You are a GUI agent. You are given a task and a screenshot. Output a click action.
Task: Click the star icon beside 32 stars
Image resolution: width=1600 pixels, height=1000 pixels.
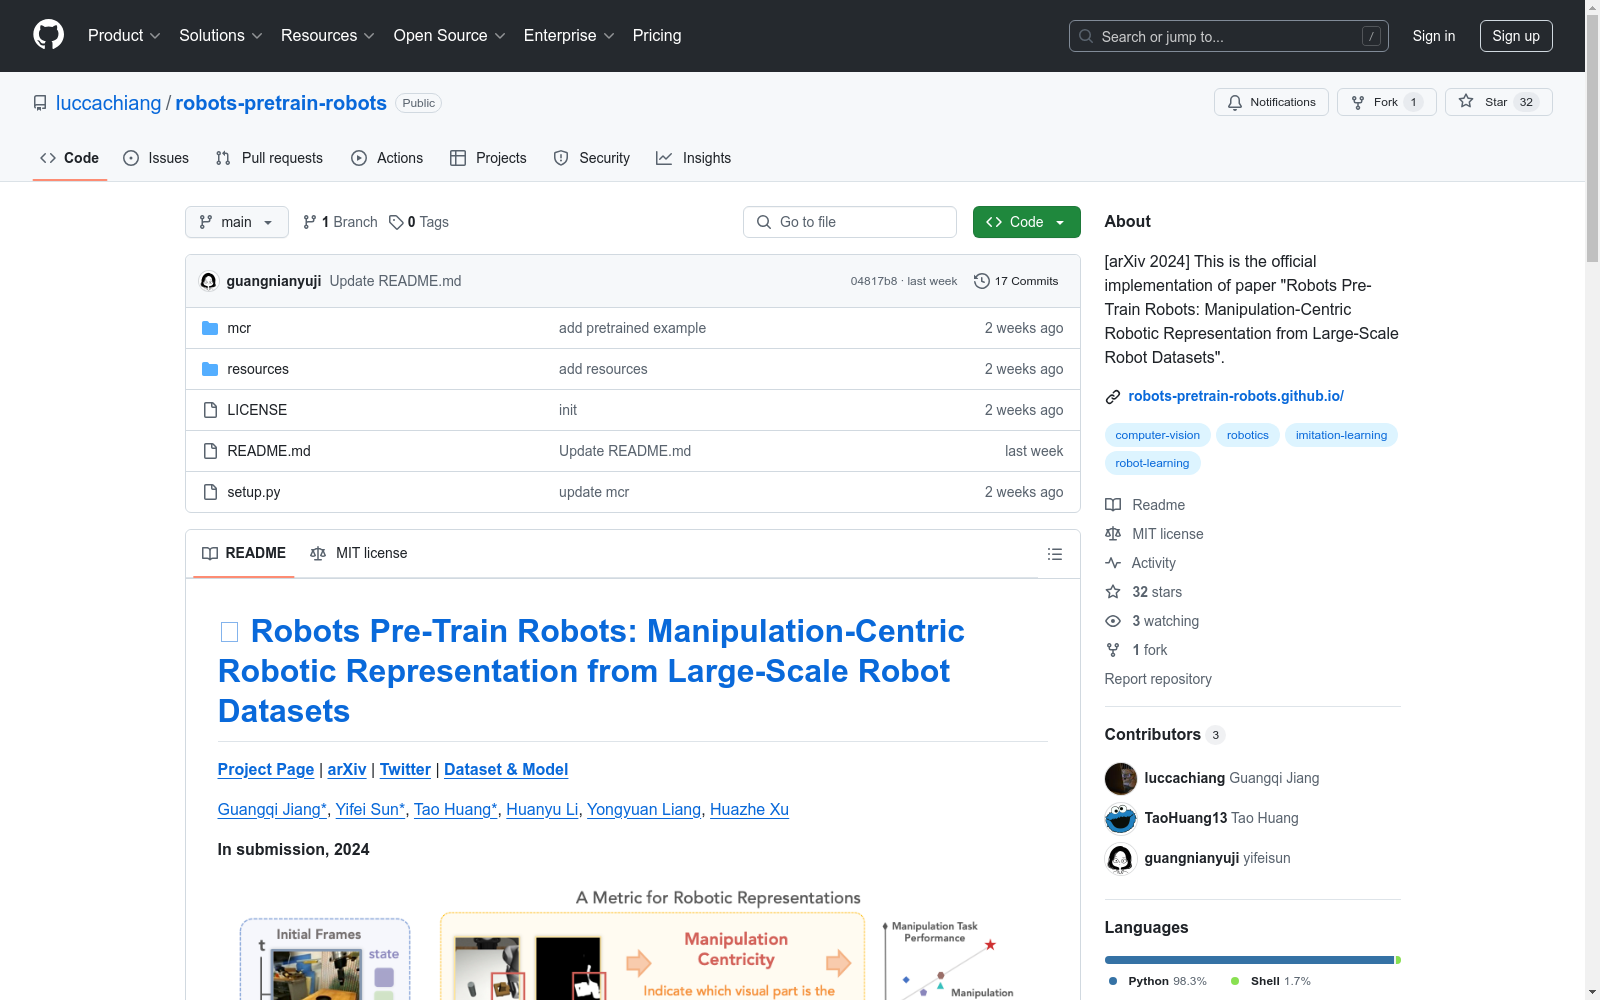coord(1113,592)
